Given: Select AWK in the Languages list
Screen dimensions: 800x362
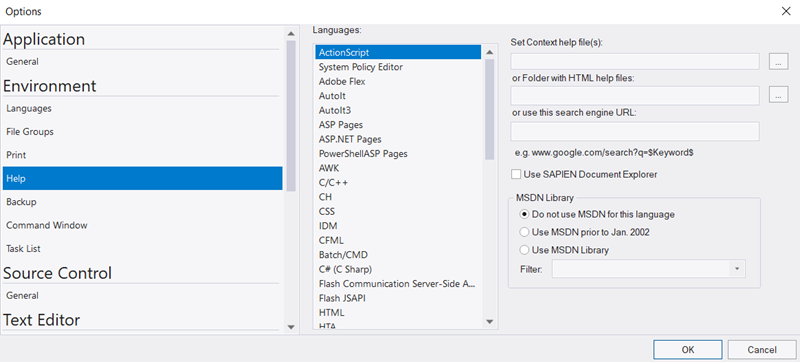Looking at the screenshot, I should pos(398,168).
